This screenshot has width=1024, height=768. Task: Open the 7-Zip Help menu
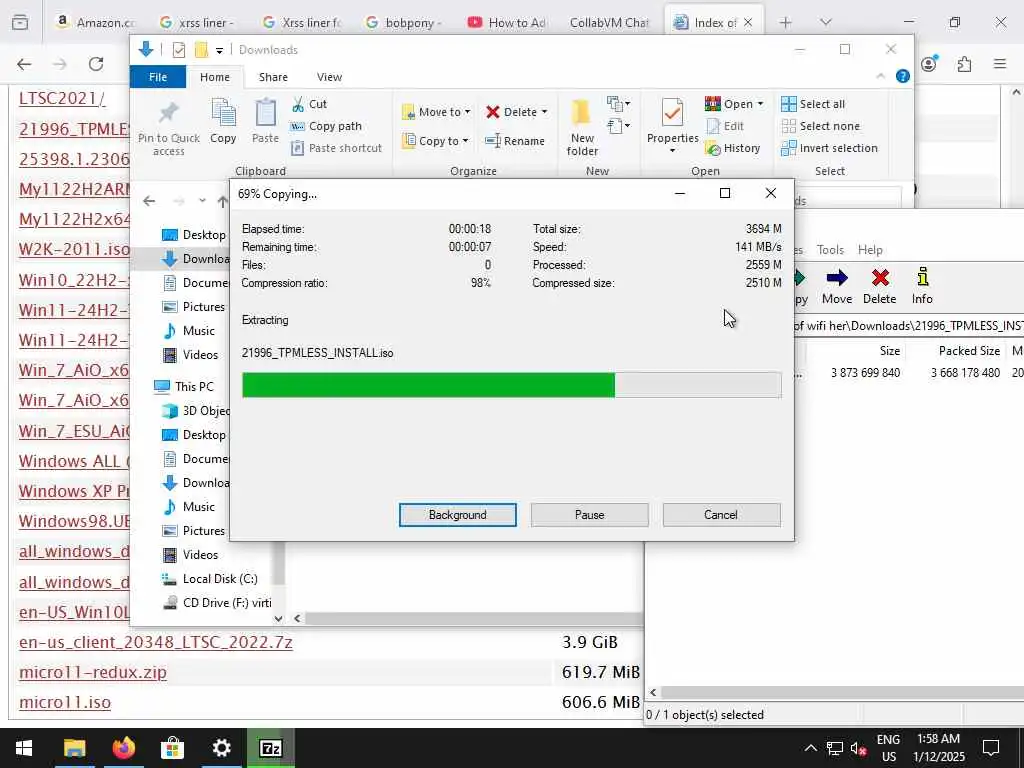point(870,249)
